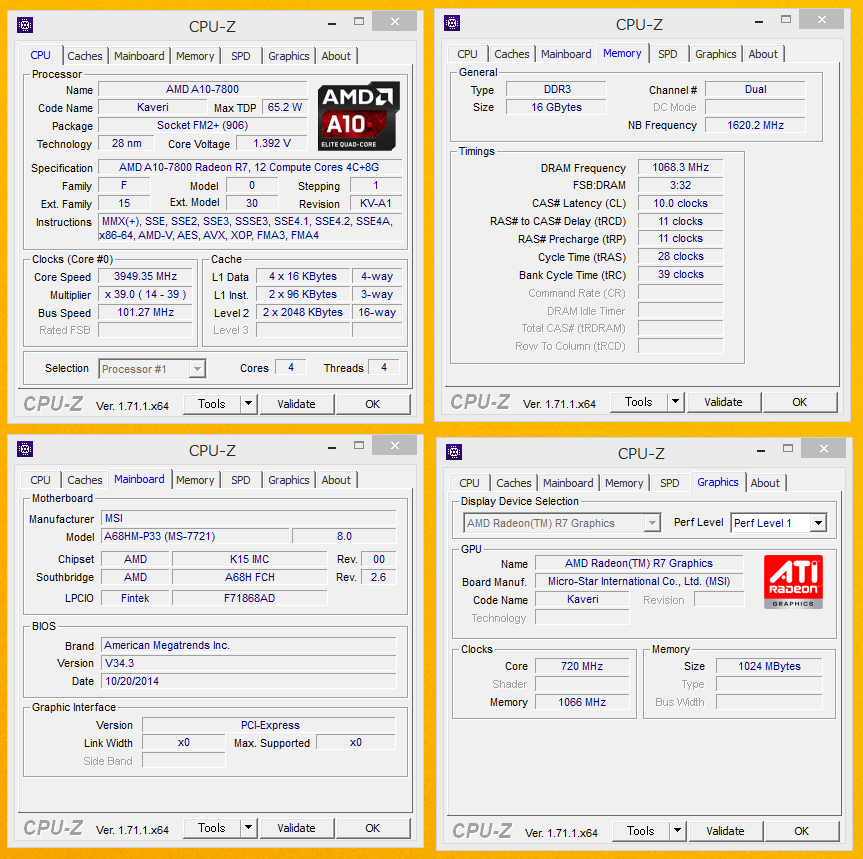The height and width of the screenshot is (859, 863).
Task: Expand Tools arrow in the Memory window
Action: 676,402
